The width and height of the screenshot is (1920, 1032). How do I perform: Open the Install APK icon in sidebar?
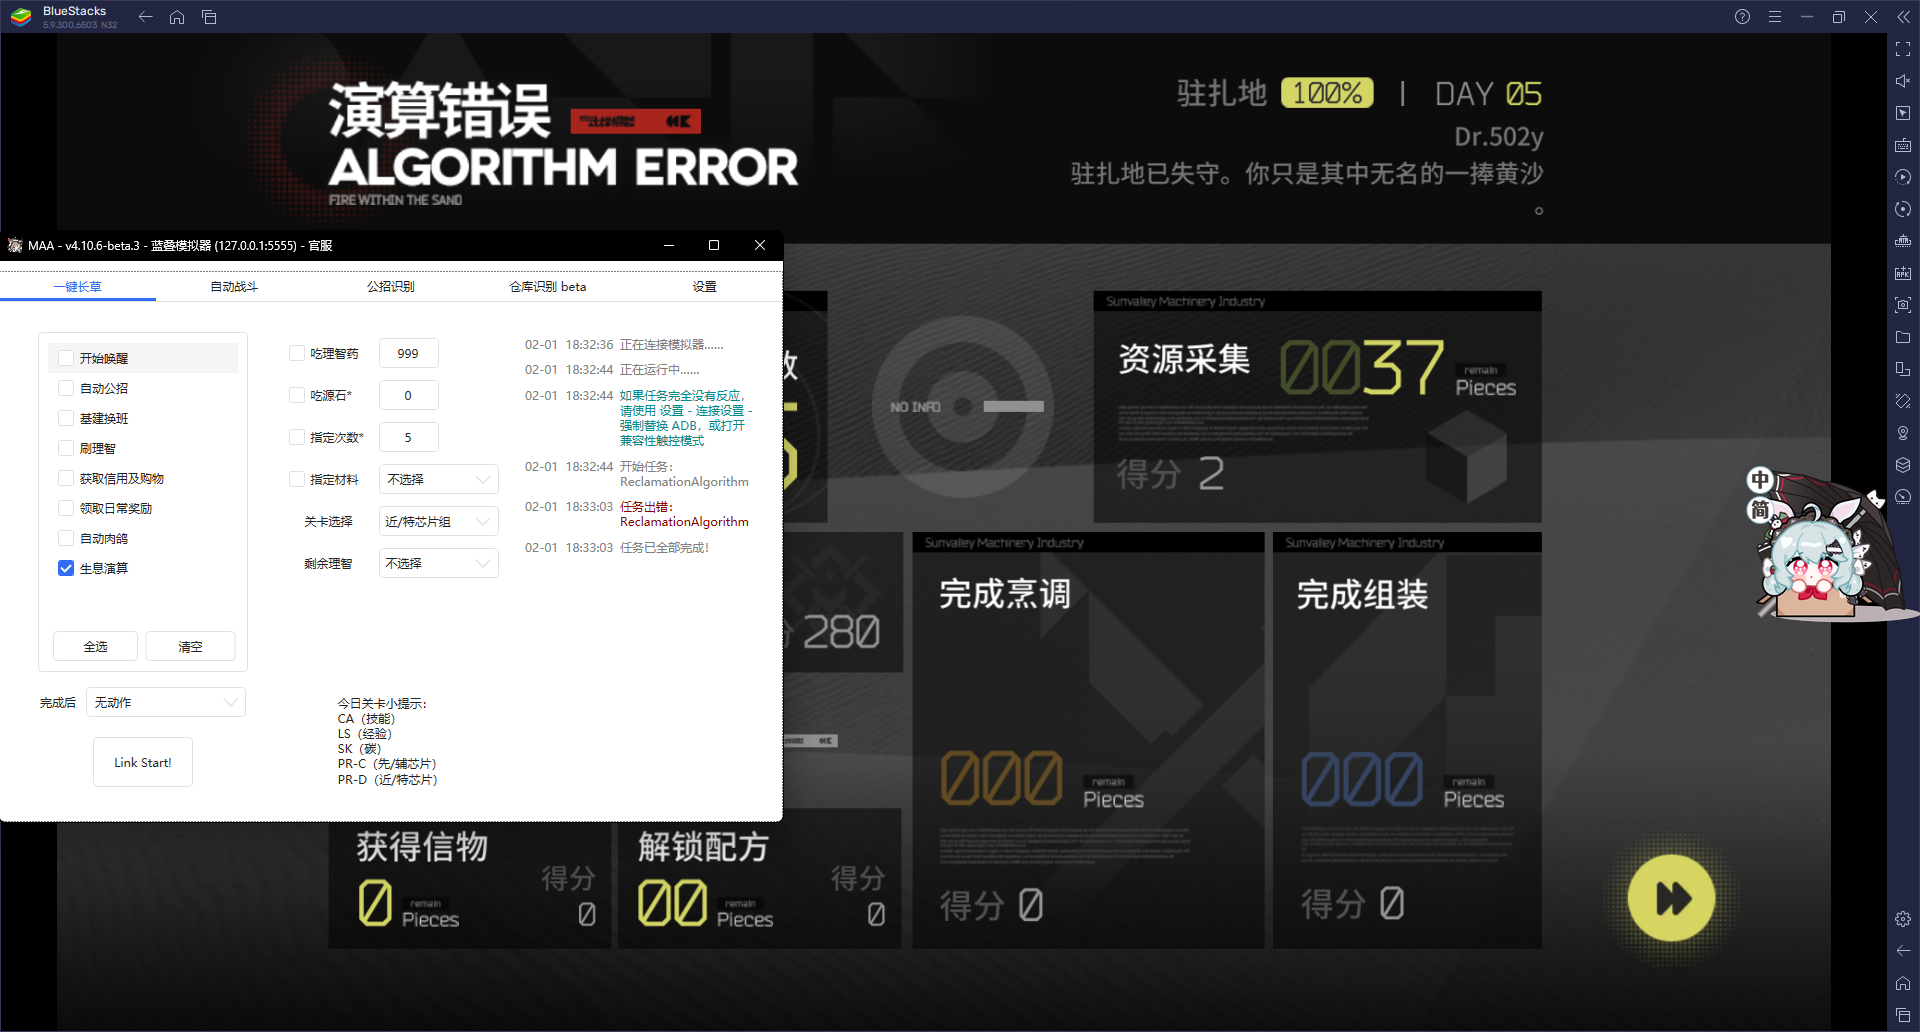click(1903, 273)
